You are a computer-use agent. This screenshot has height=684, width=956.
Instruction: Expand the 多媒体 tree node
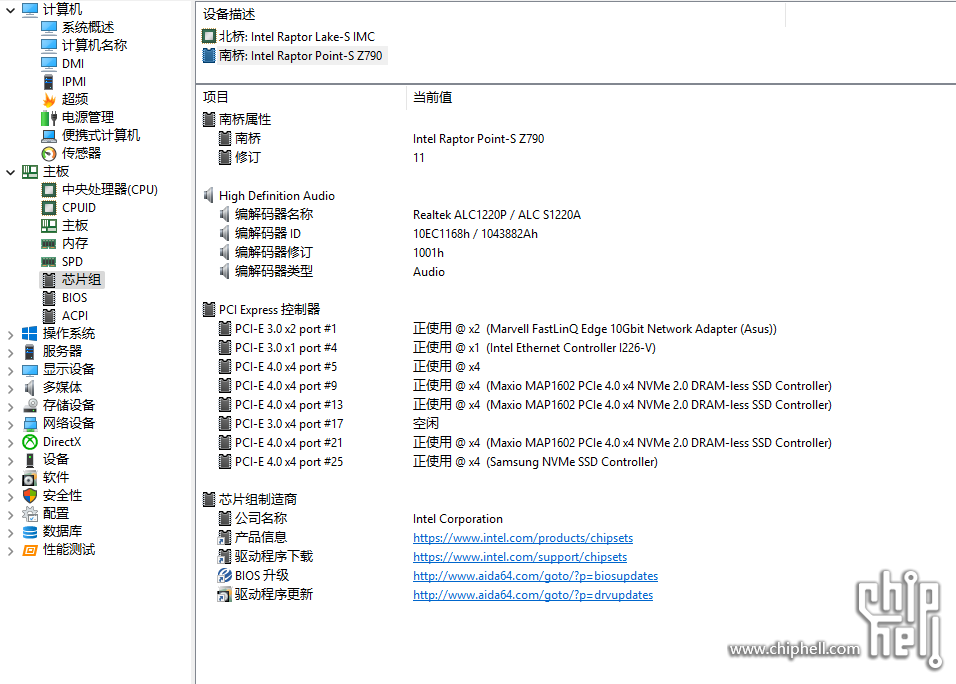10,388
